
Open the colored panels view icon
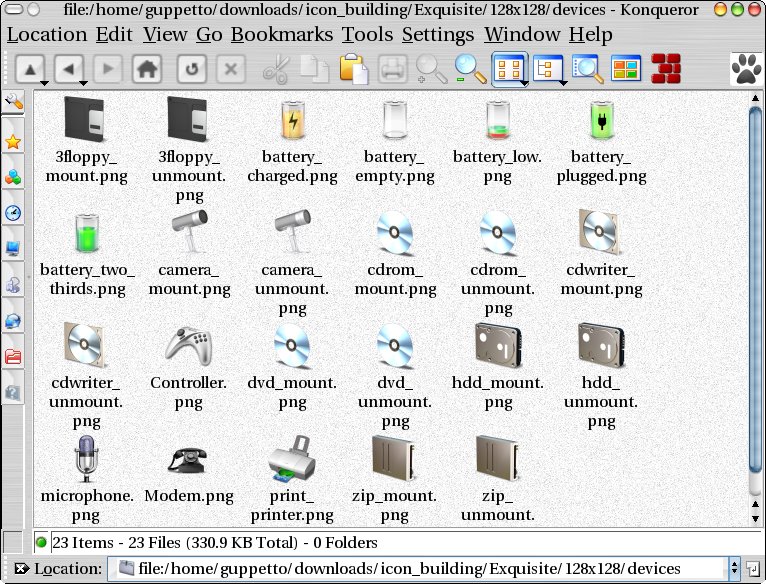point(626,68)
